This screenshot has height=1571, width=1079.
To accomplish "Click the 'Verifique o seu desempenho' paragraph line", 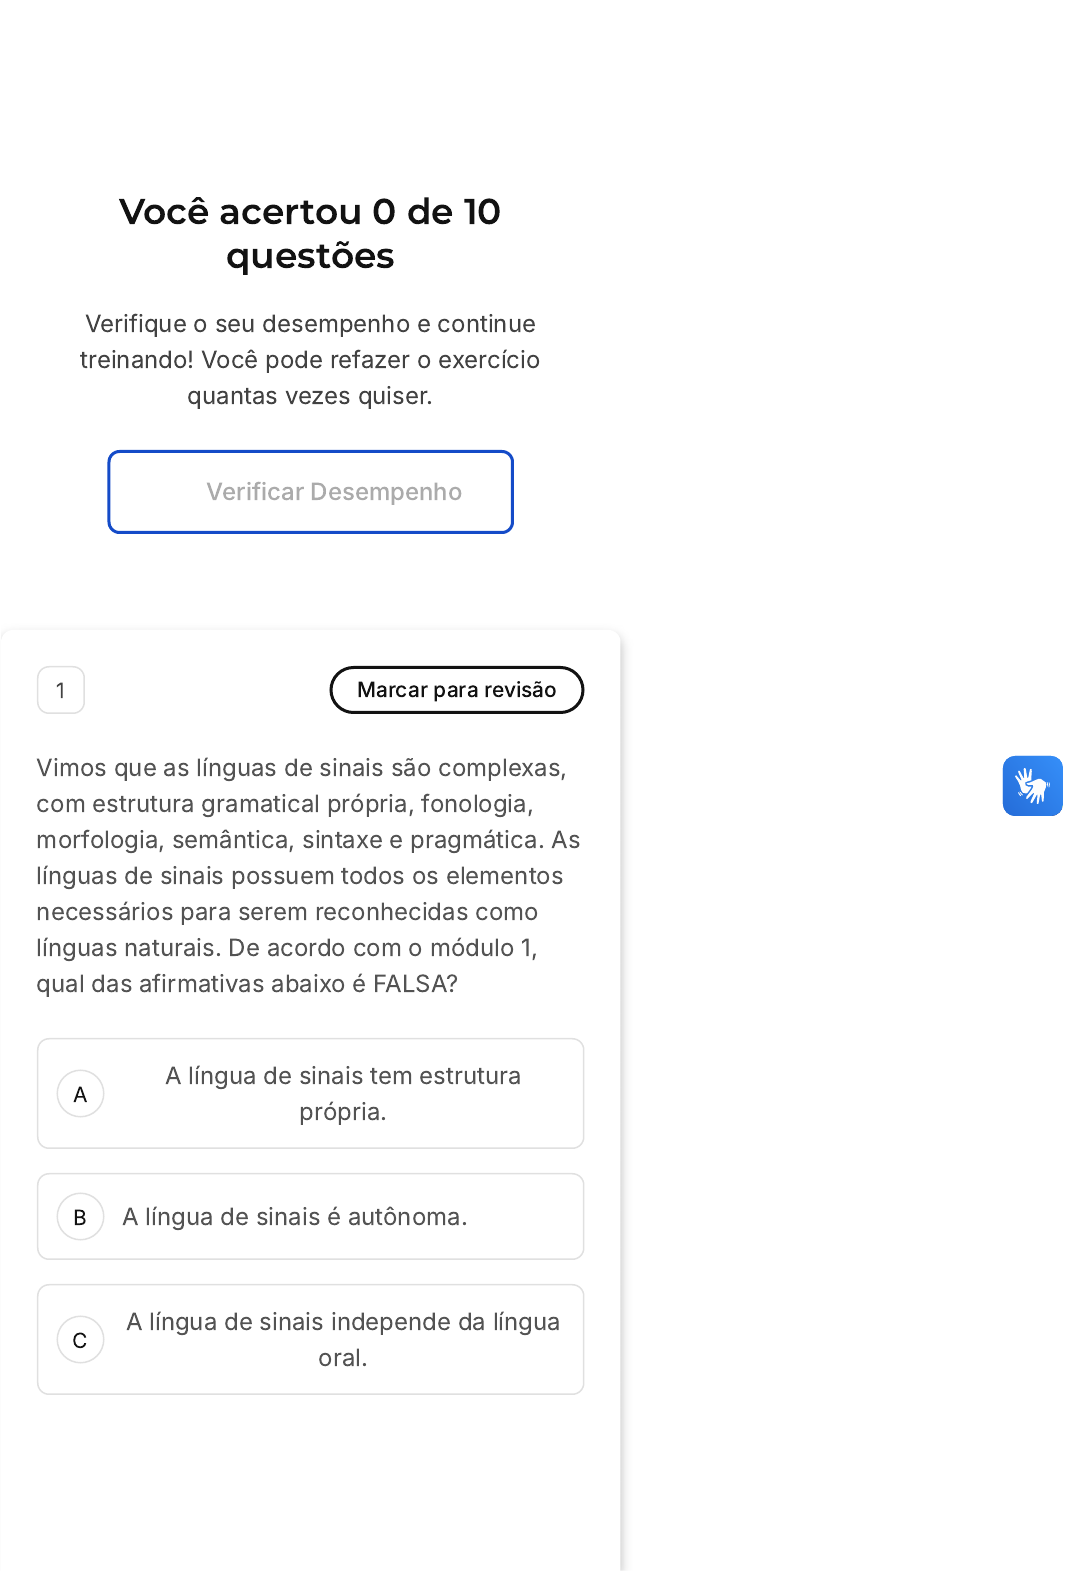I will [310, 324].
